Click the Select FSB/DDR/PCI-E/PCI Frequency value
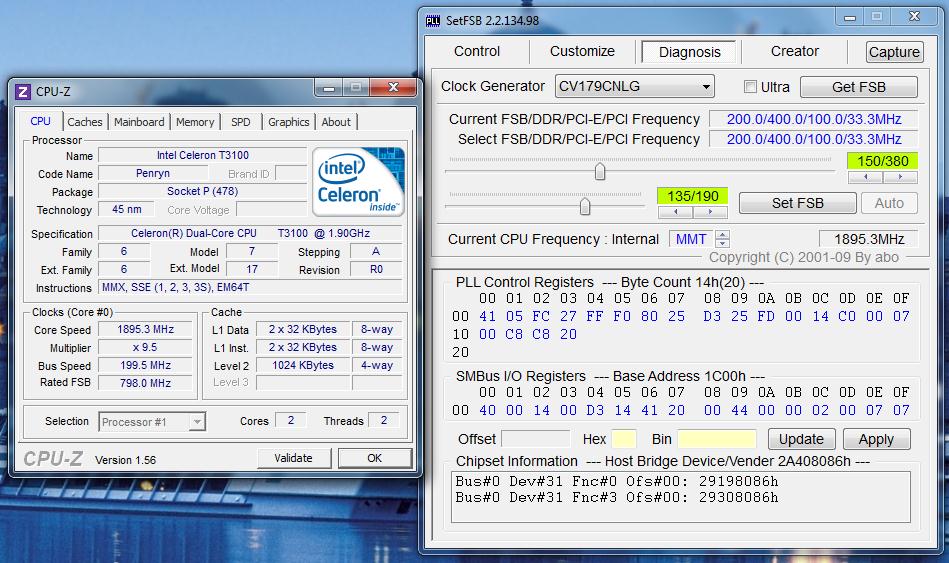The height and width of the screenshot is (563, 949). tap(814, 139)
